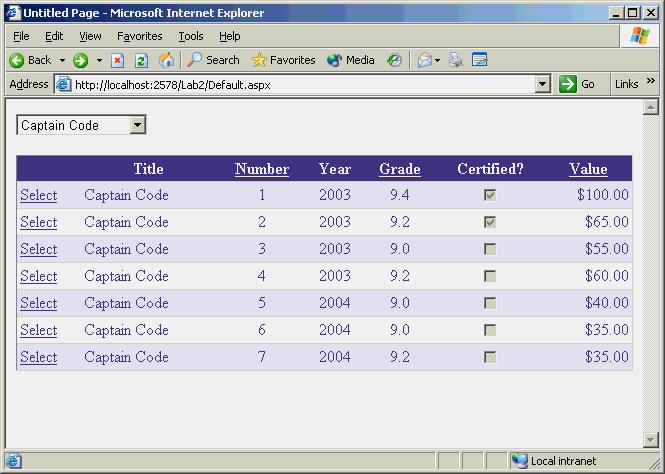This screenshot has width=665, height=474.
Task: Open the Search pane
Action: [x=213, y=60]
